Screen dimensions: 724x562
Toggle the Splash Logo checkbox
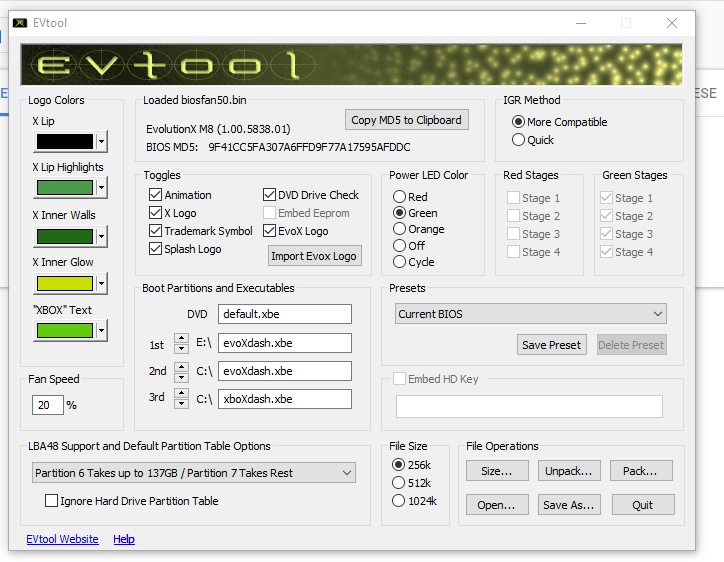click(x=186, y=249)
